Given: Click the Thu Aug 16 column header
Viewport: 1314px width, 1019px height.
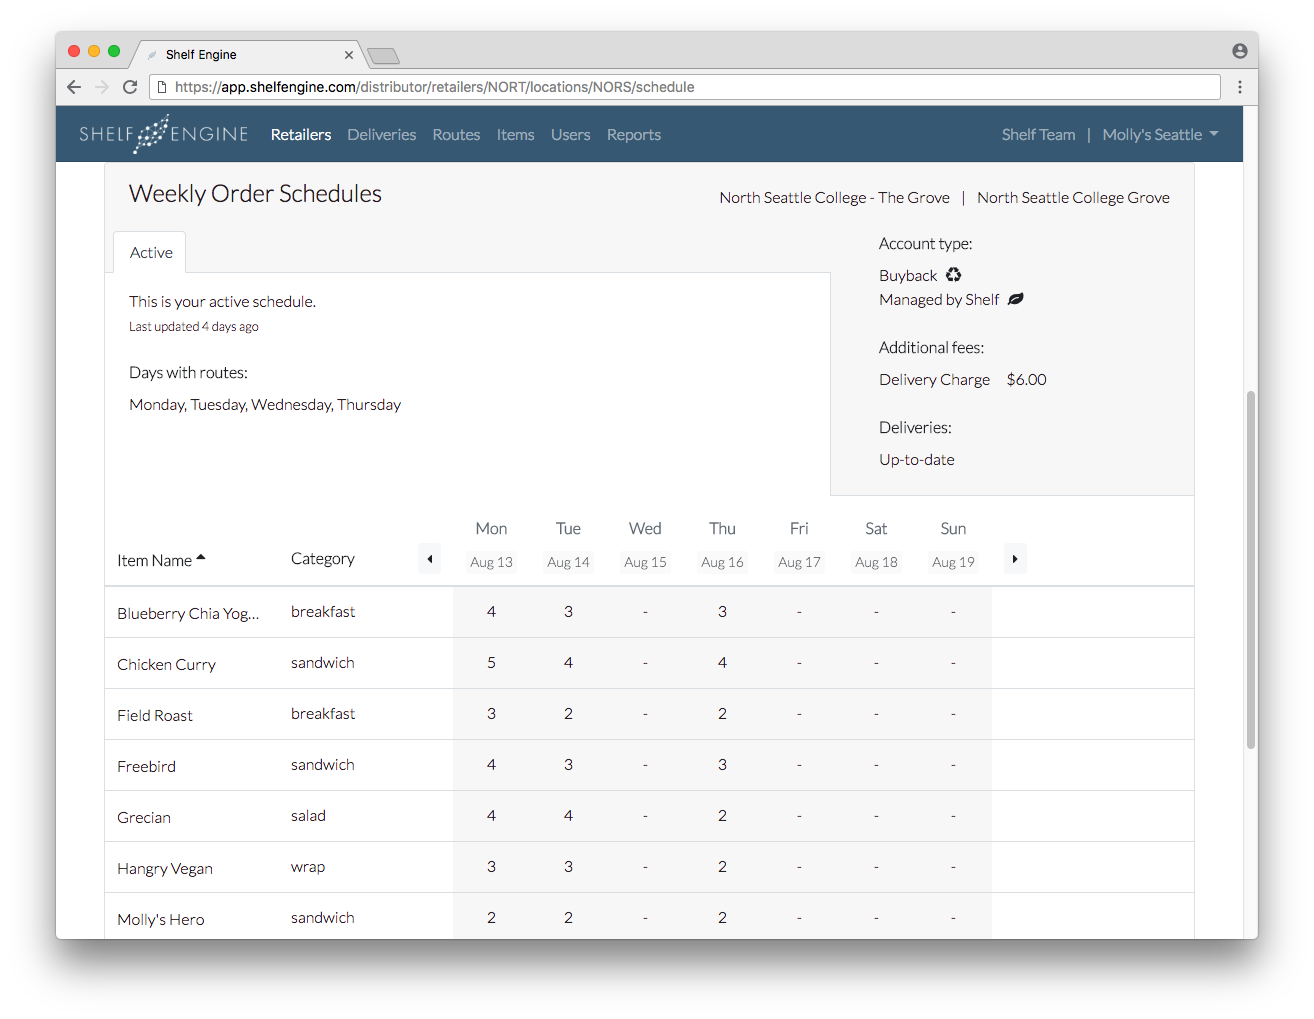Looking at the screenshot, I should coord(722,545).
